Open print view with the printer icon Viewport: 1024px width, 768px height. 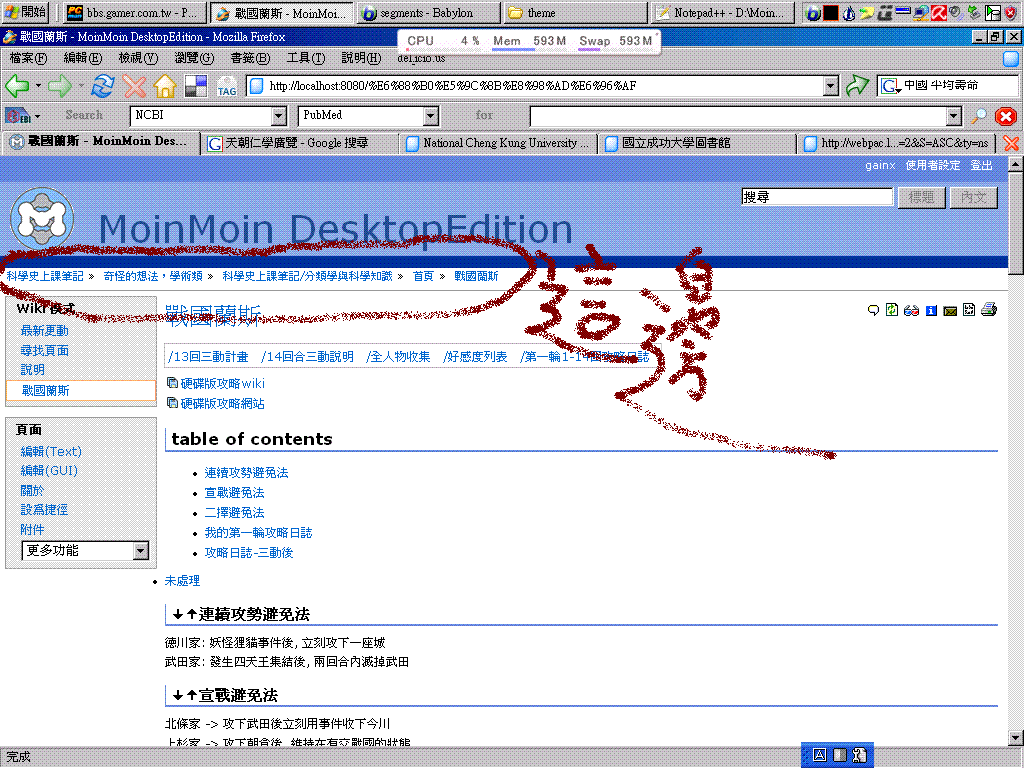[989, 309]
